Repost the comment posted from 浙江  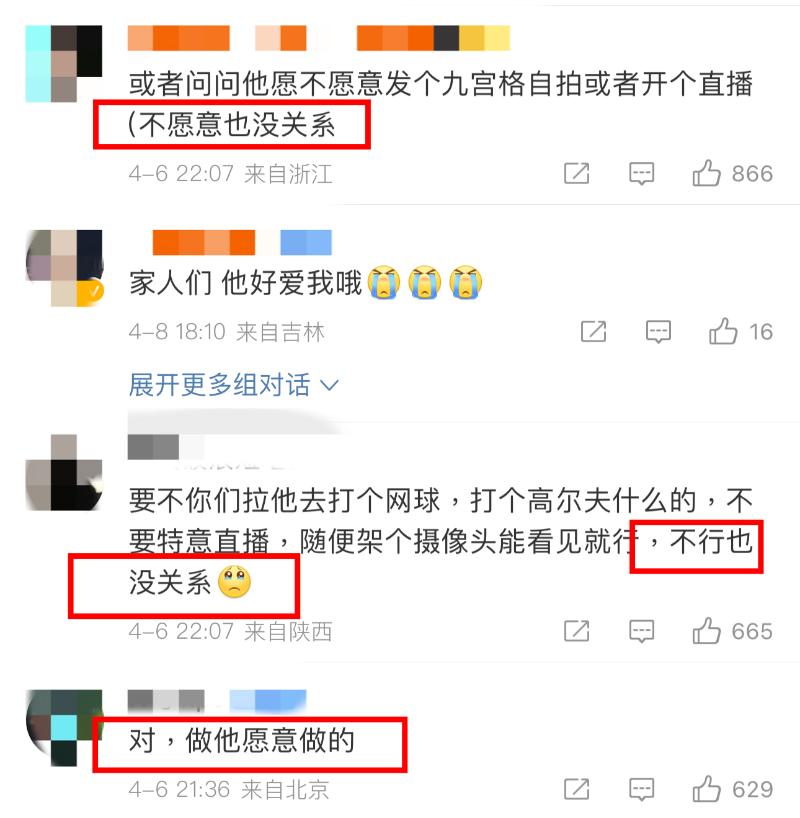click(577, 174)
